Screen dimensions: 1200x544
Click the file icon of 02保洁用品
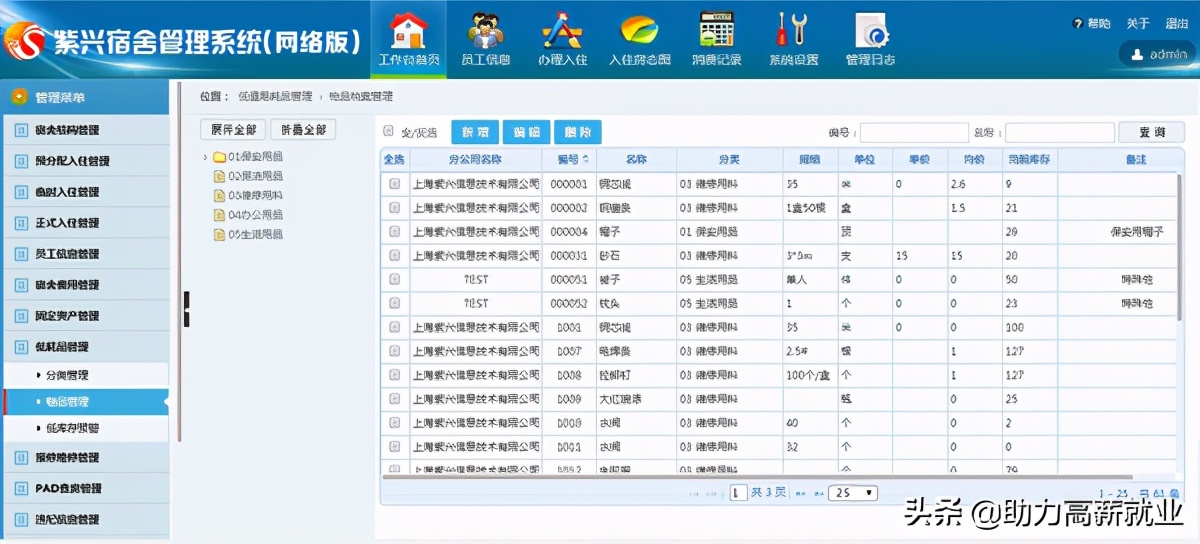point(219,176)
